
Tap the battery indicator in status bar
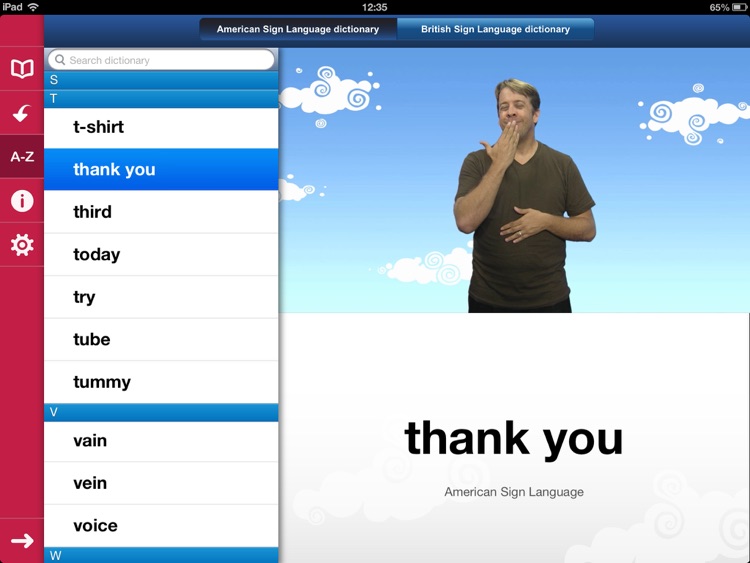click(x=739, y=7)
